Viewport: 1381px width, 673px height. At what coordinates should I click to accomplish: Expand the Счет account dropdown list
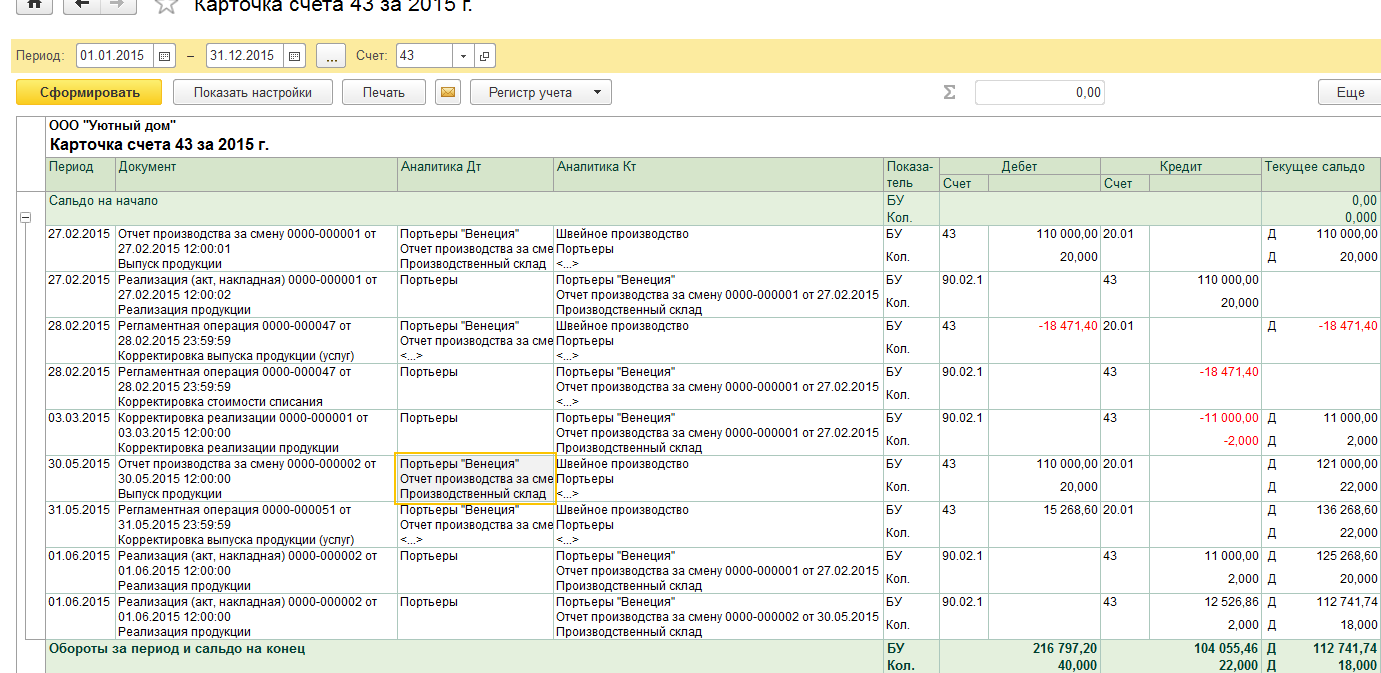[x=463, y=56]
